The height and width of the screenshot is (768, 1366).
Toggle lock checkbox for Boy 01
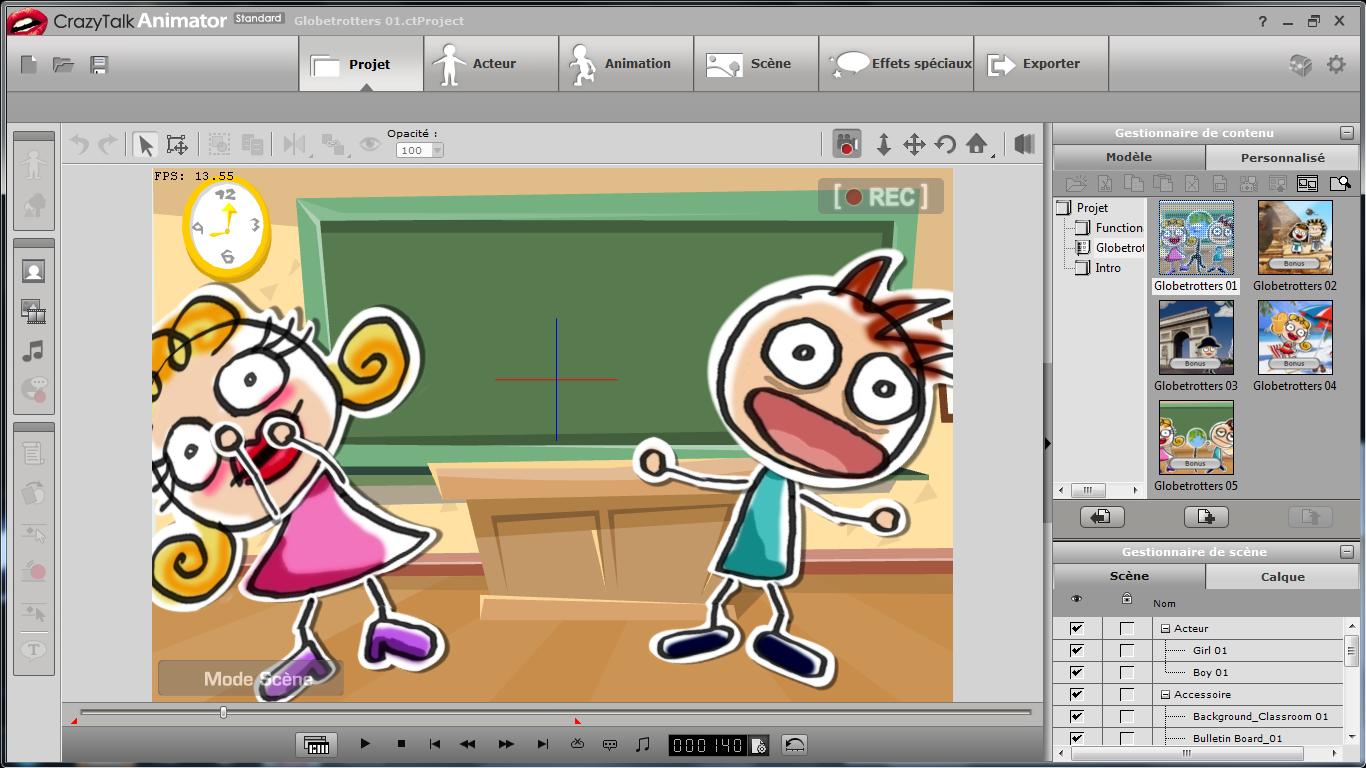click(x=1127, y=672)
